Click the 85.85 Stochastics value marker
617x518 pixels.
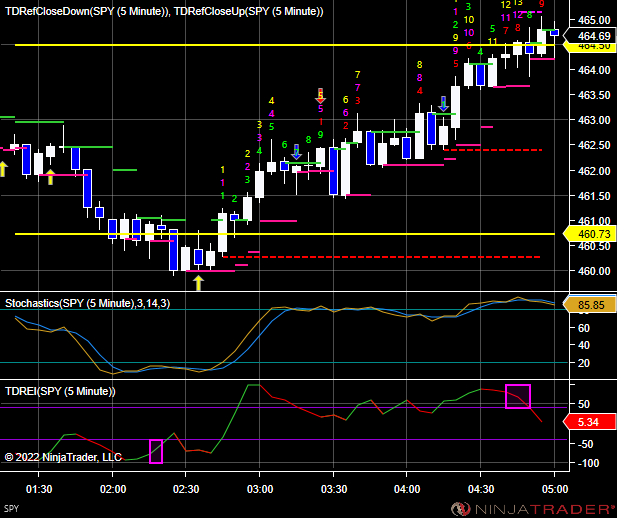tap(590, 305)
